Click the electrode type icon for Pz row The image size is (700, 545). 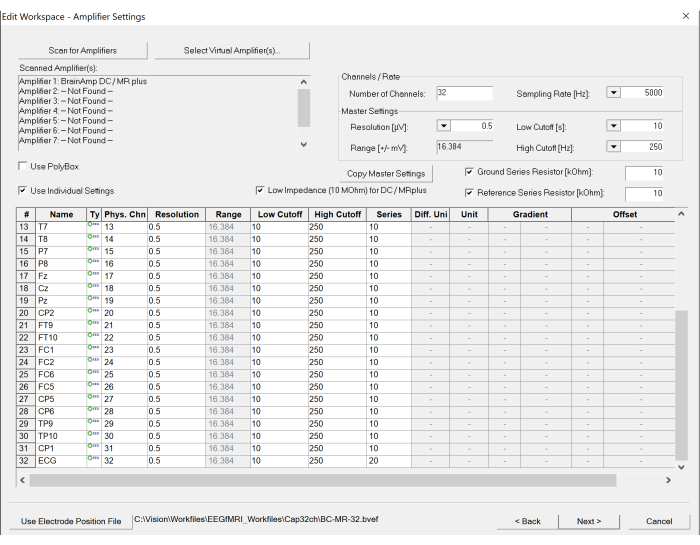[93, 298]
